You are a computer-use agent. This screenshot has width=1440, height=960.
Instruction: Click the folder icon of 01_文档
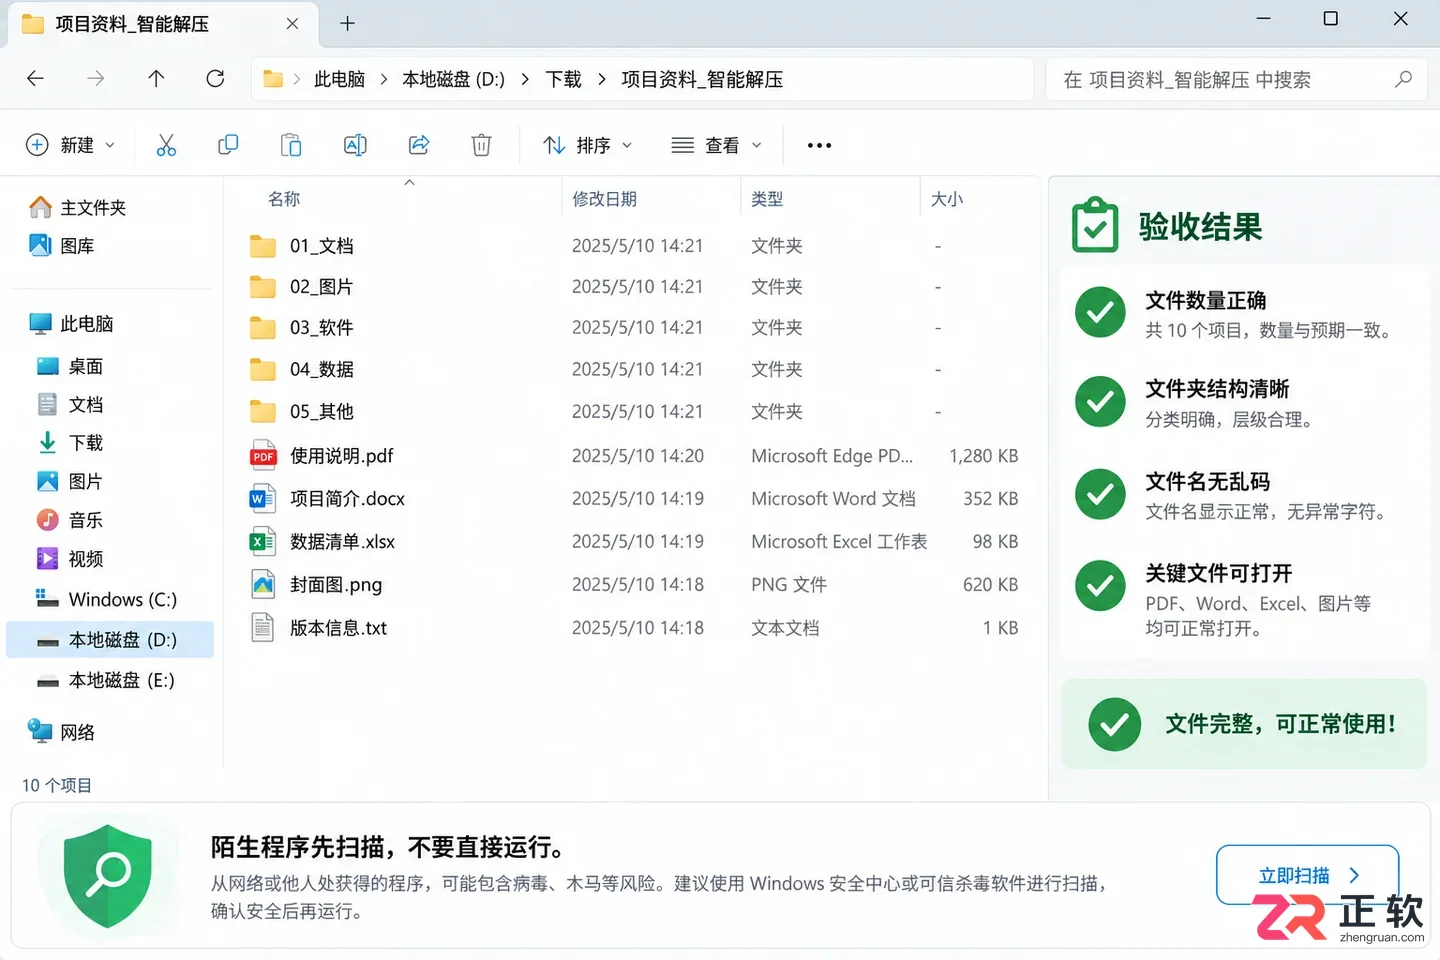pos(263,246)
